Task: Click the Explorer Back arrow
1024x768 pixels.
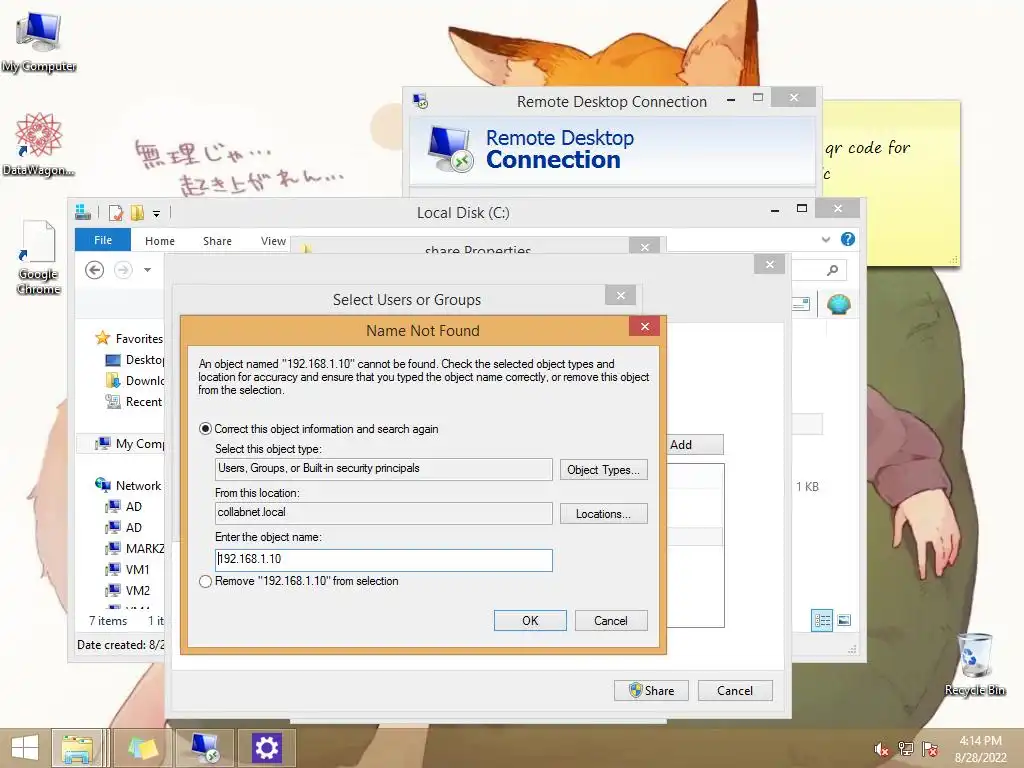Action: point(95,270)
